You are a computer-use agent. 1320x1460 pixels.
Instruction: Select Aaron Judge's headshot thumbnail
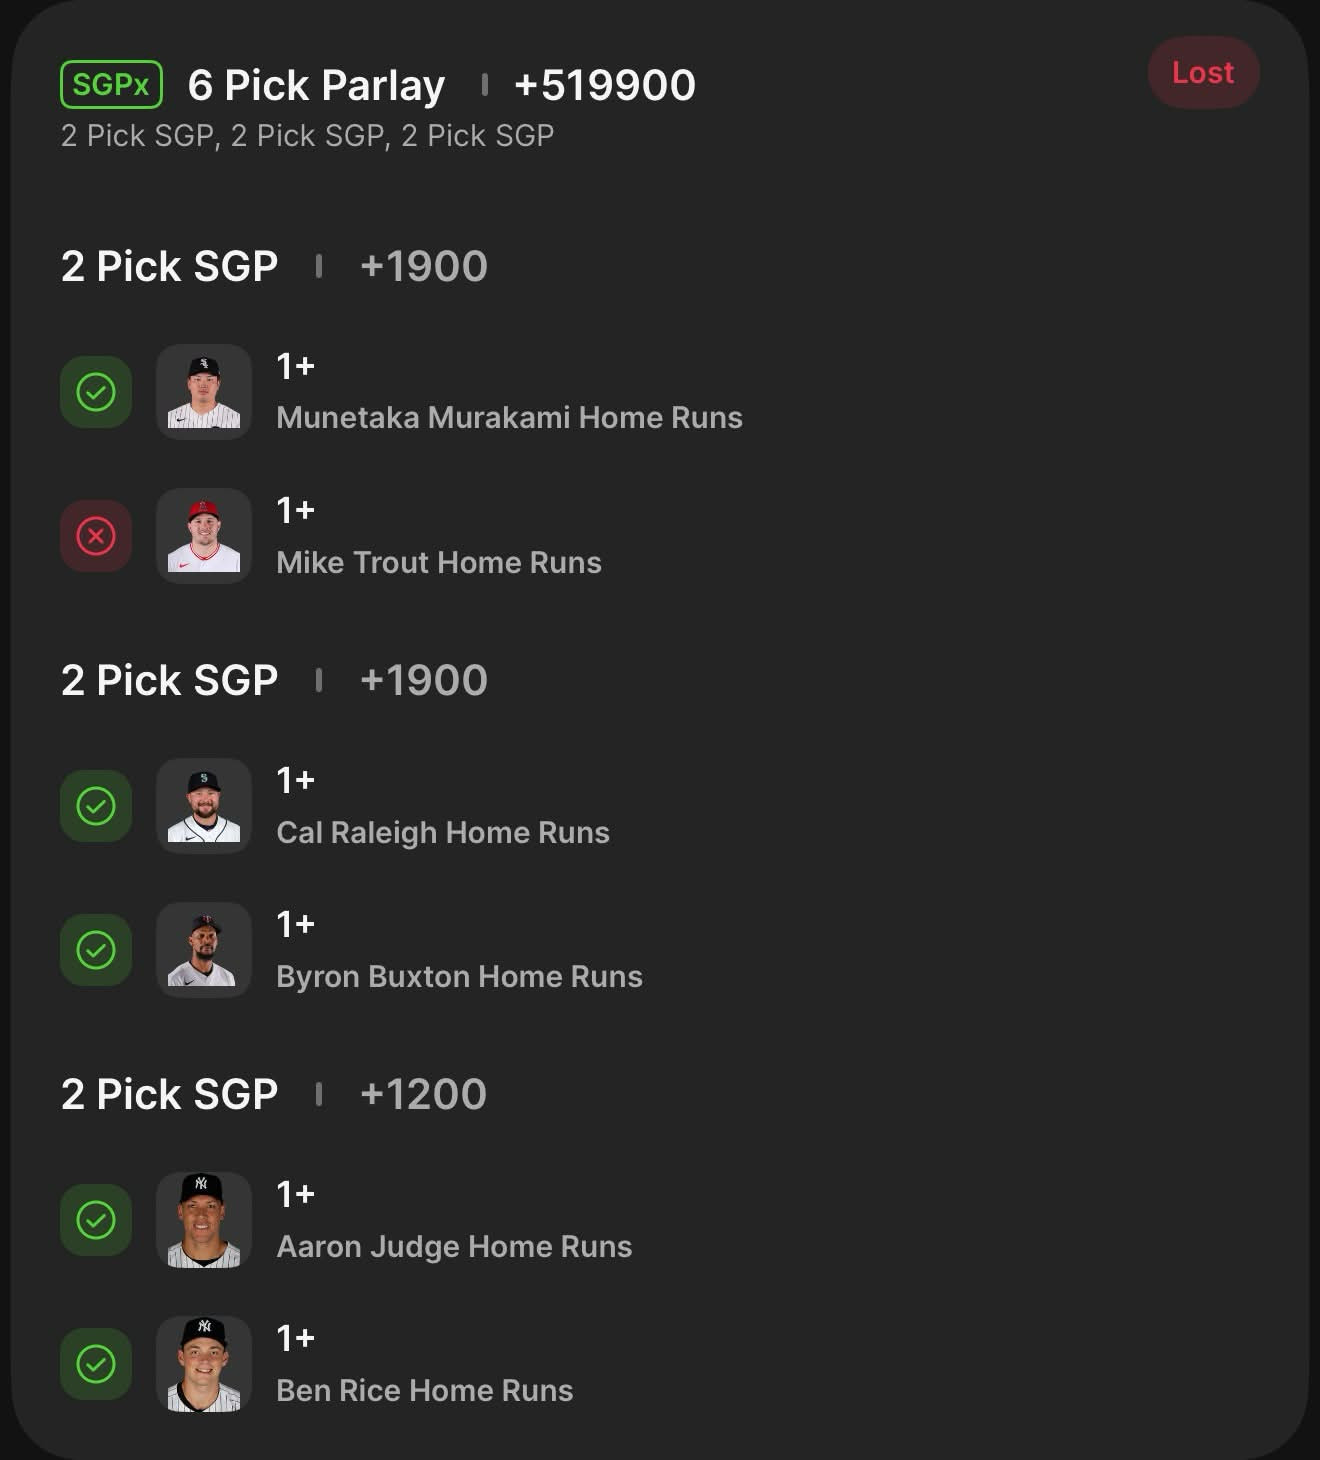(x=204, y=1220)
